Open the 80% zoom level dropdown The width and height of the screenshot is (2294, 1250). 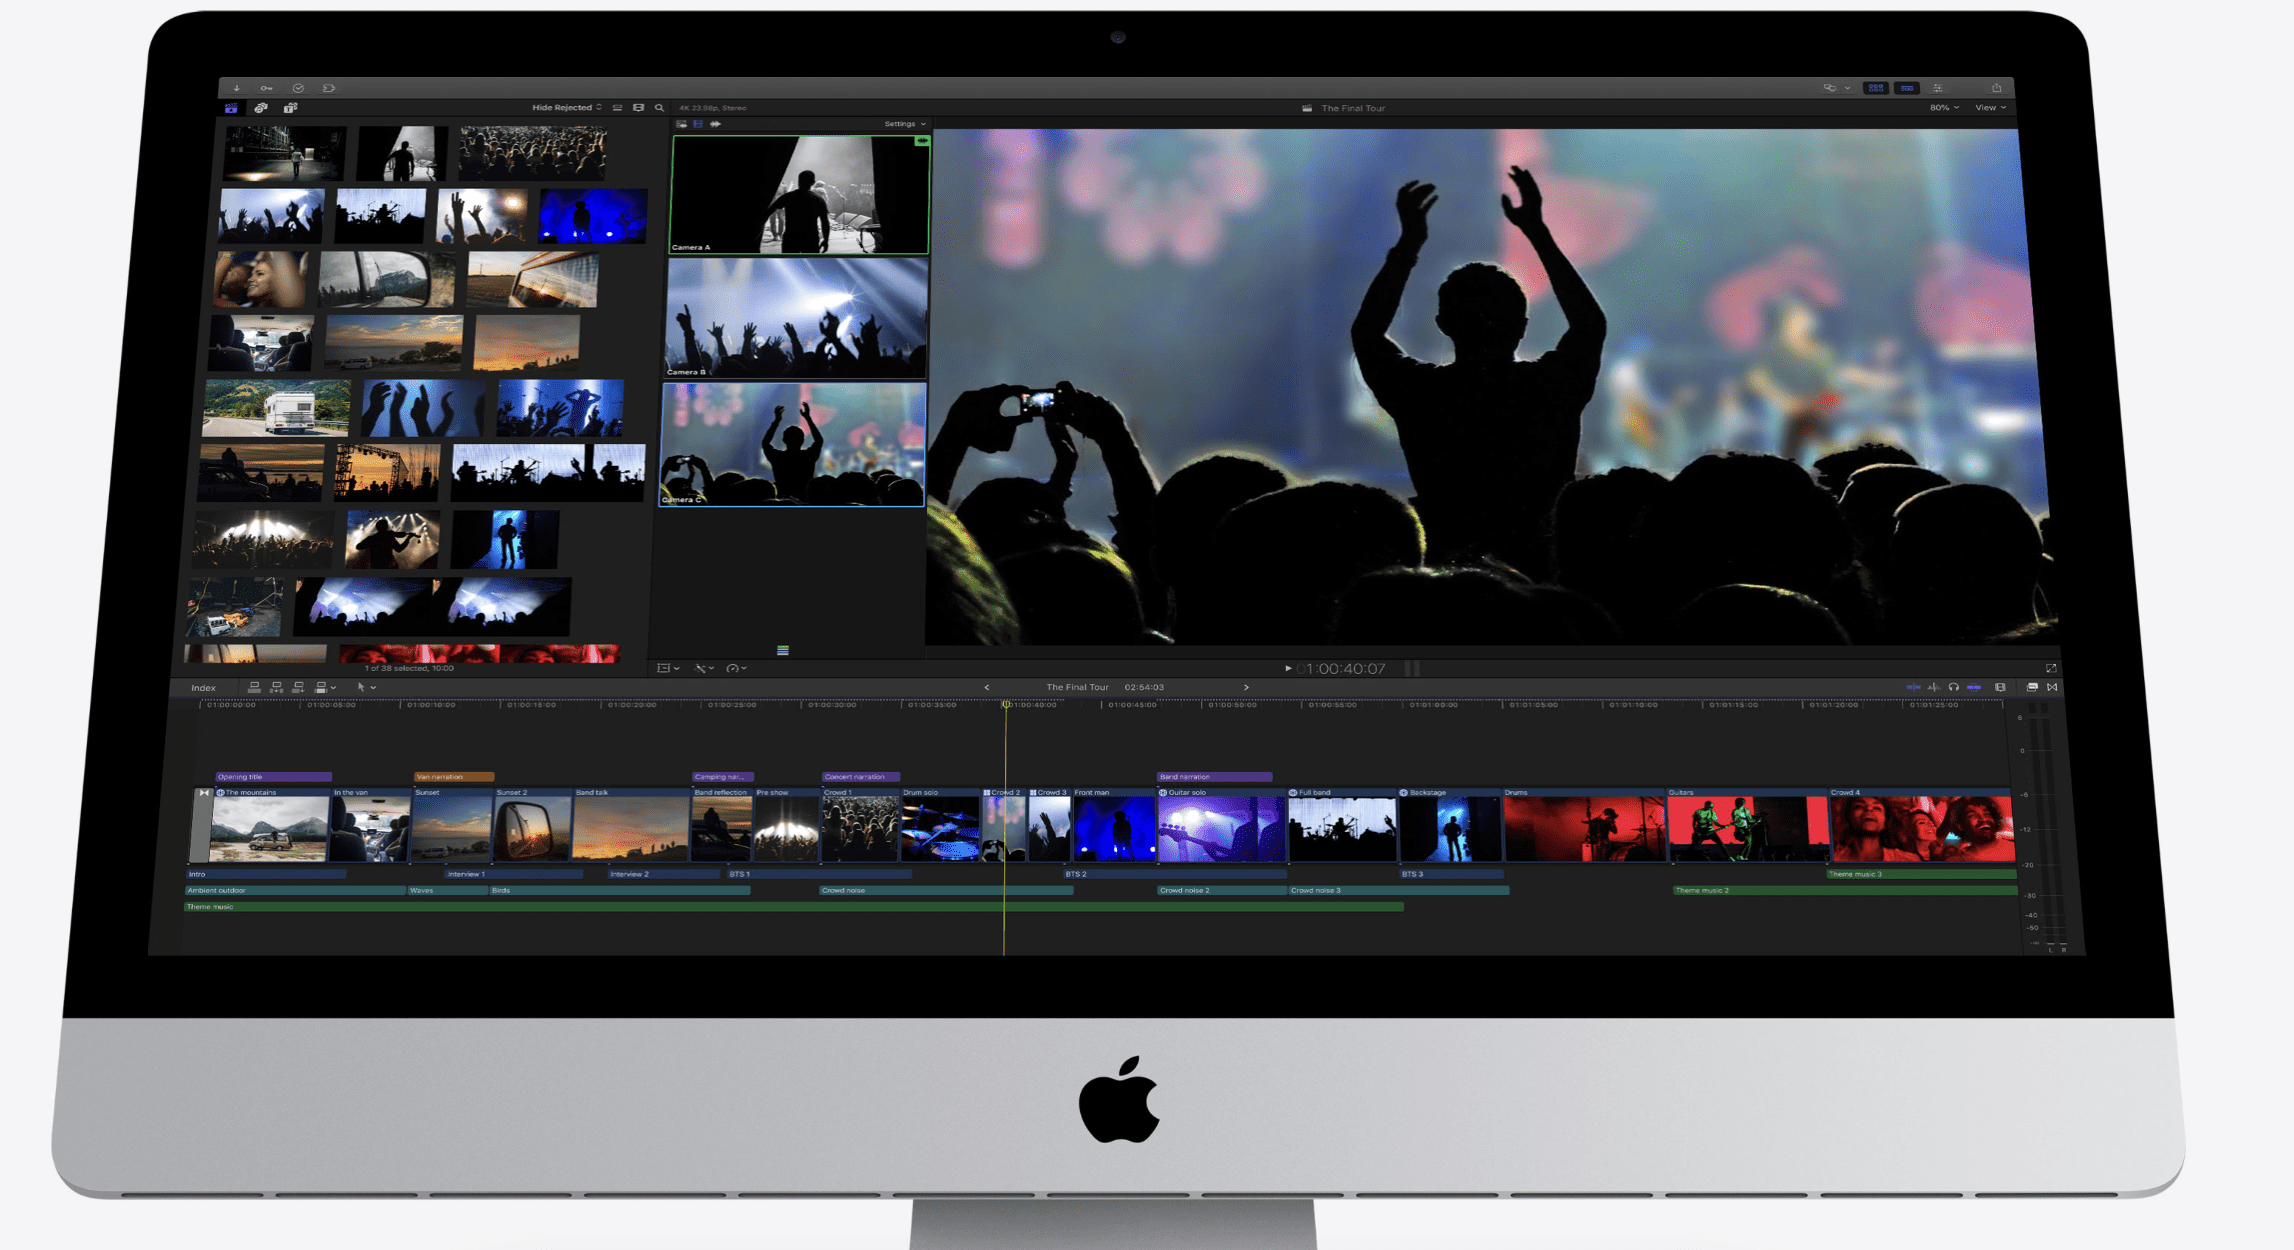(x=1943, y=108)
